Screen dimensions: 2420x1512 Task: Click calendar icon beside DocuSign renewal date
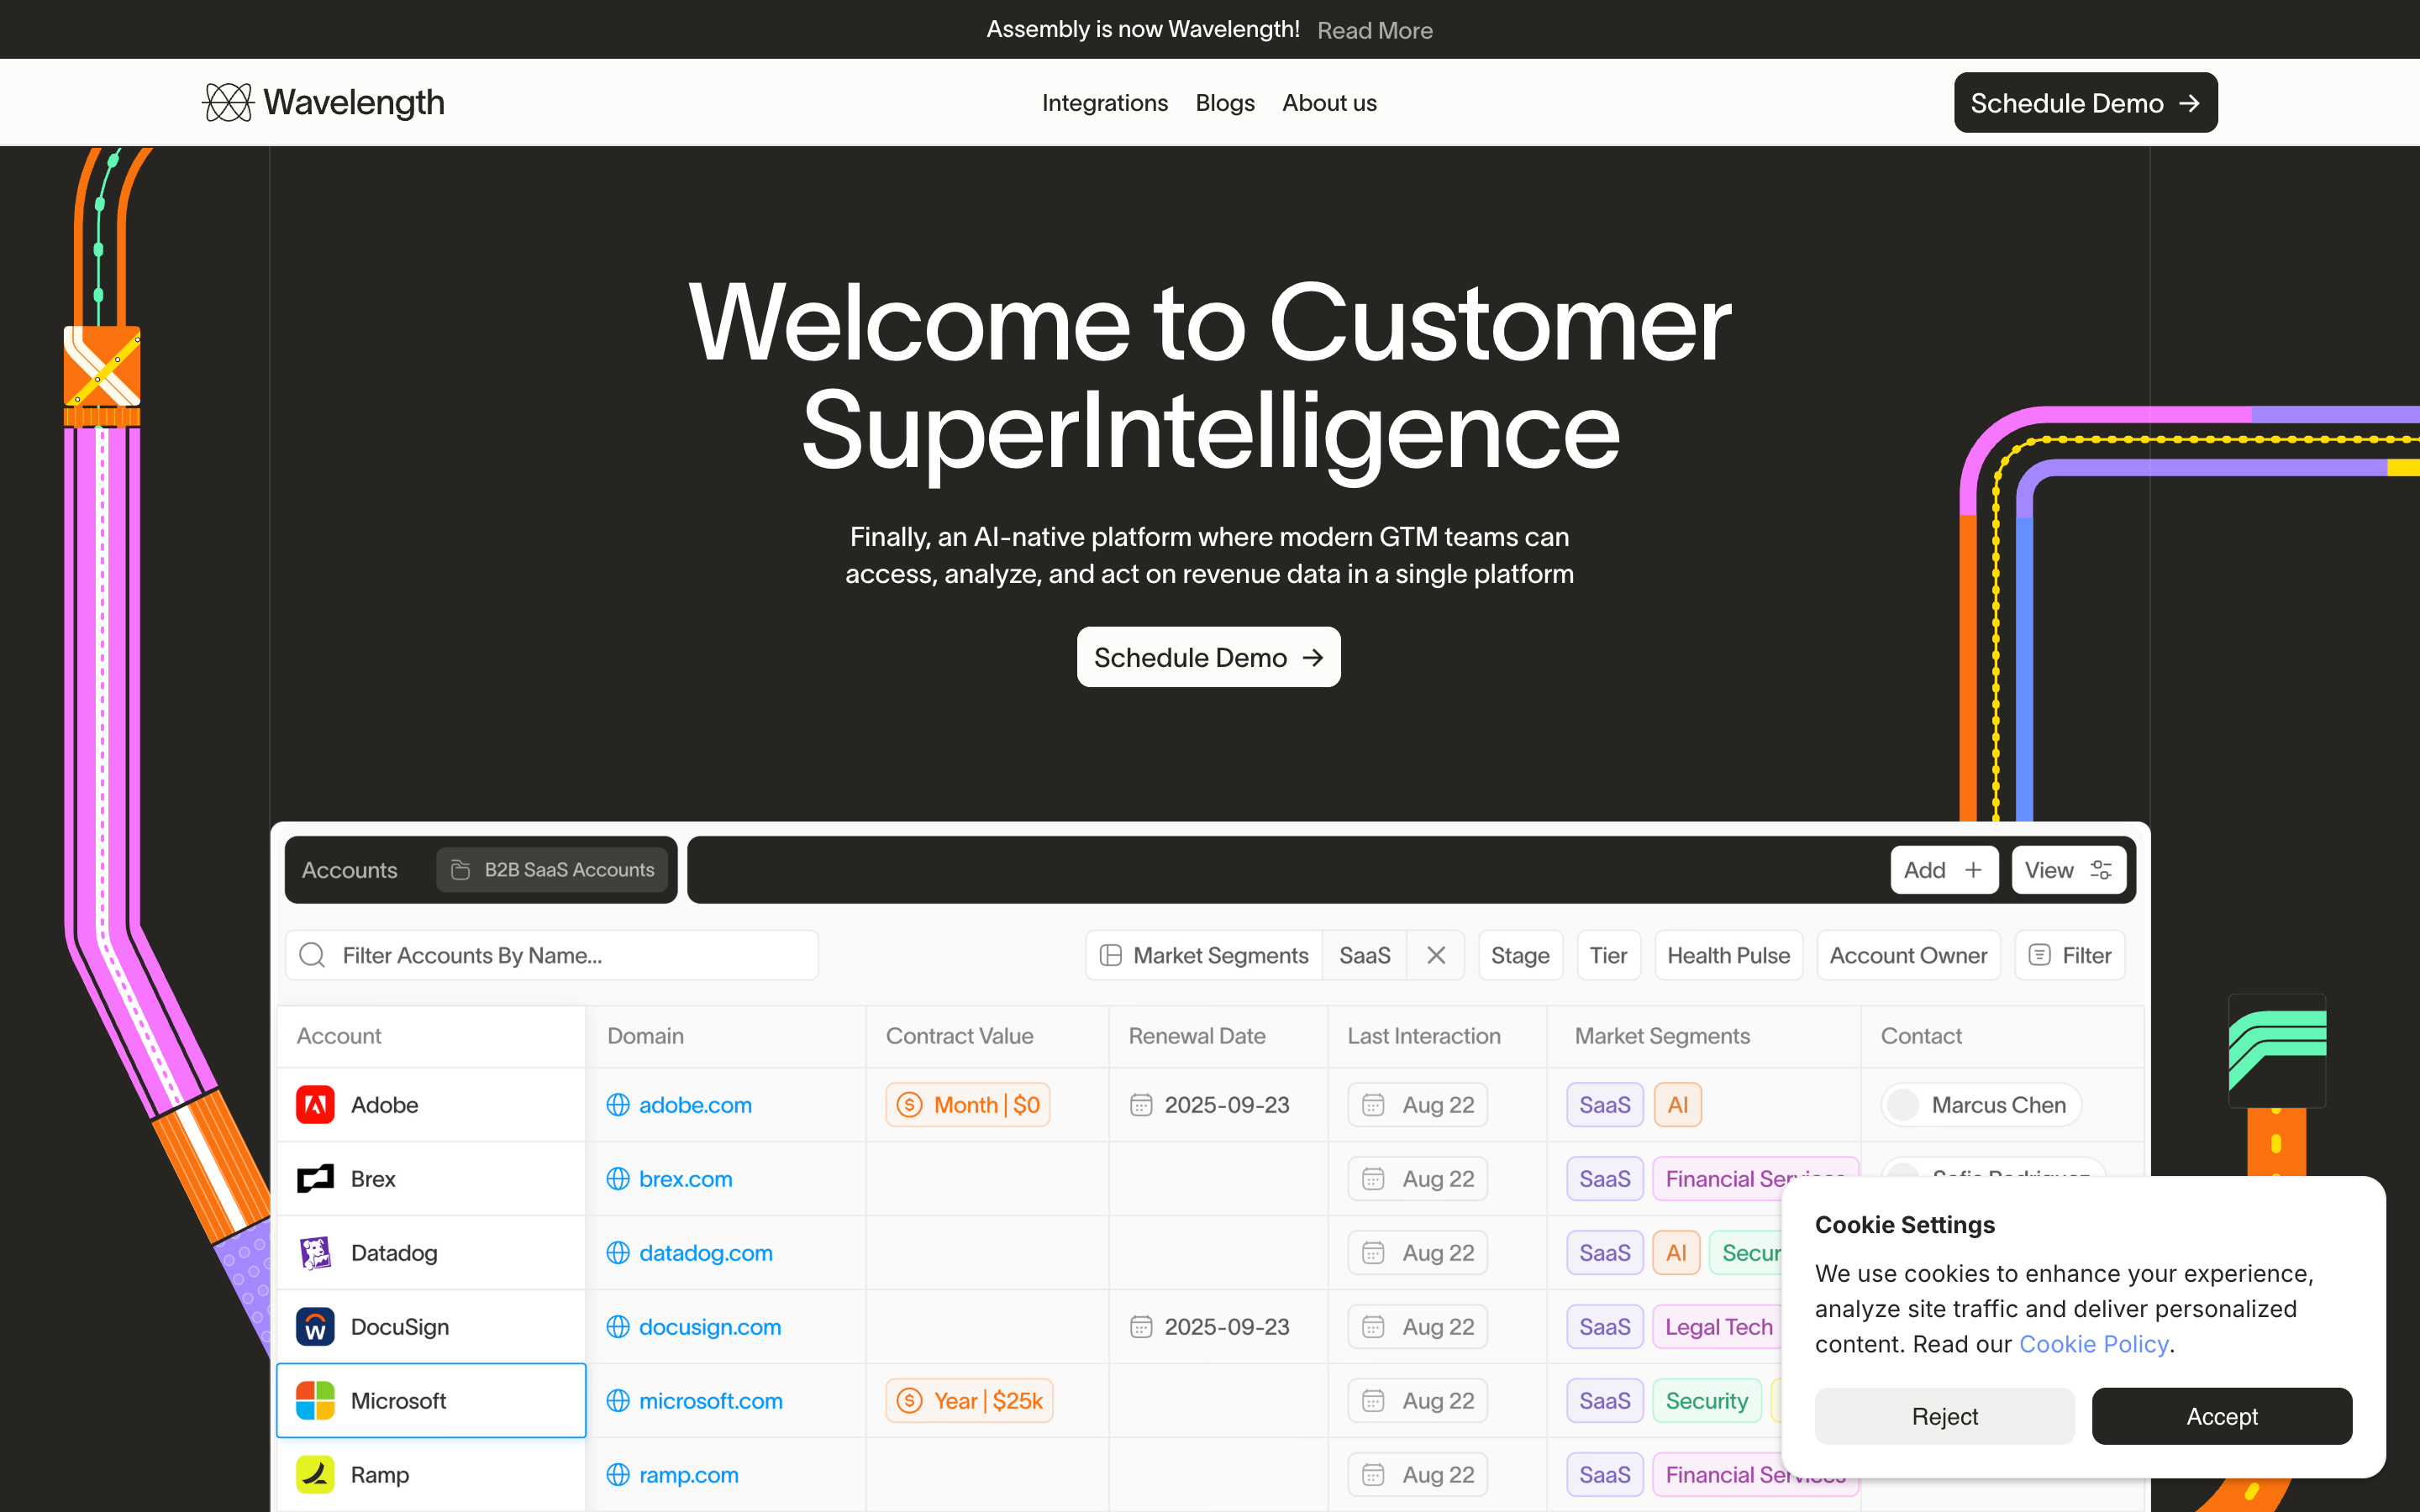(x=1141, y=1327)
